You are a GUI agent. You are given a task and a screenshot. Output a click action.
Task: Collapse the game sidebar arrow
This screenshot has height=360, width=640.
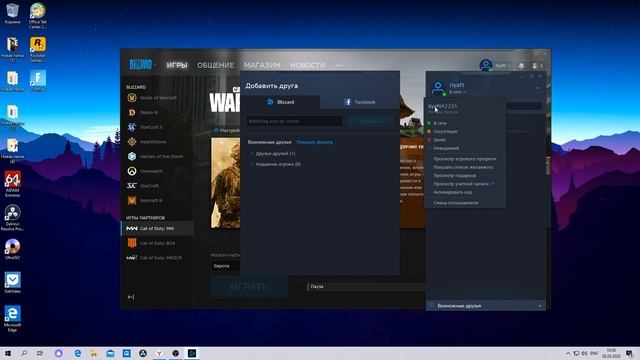click(x=131, y=297)
